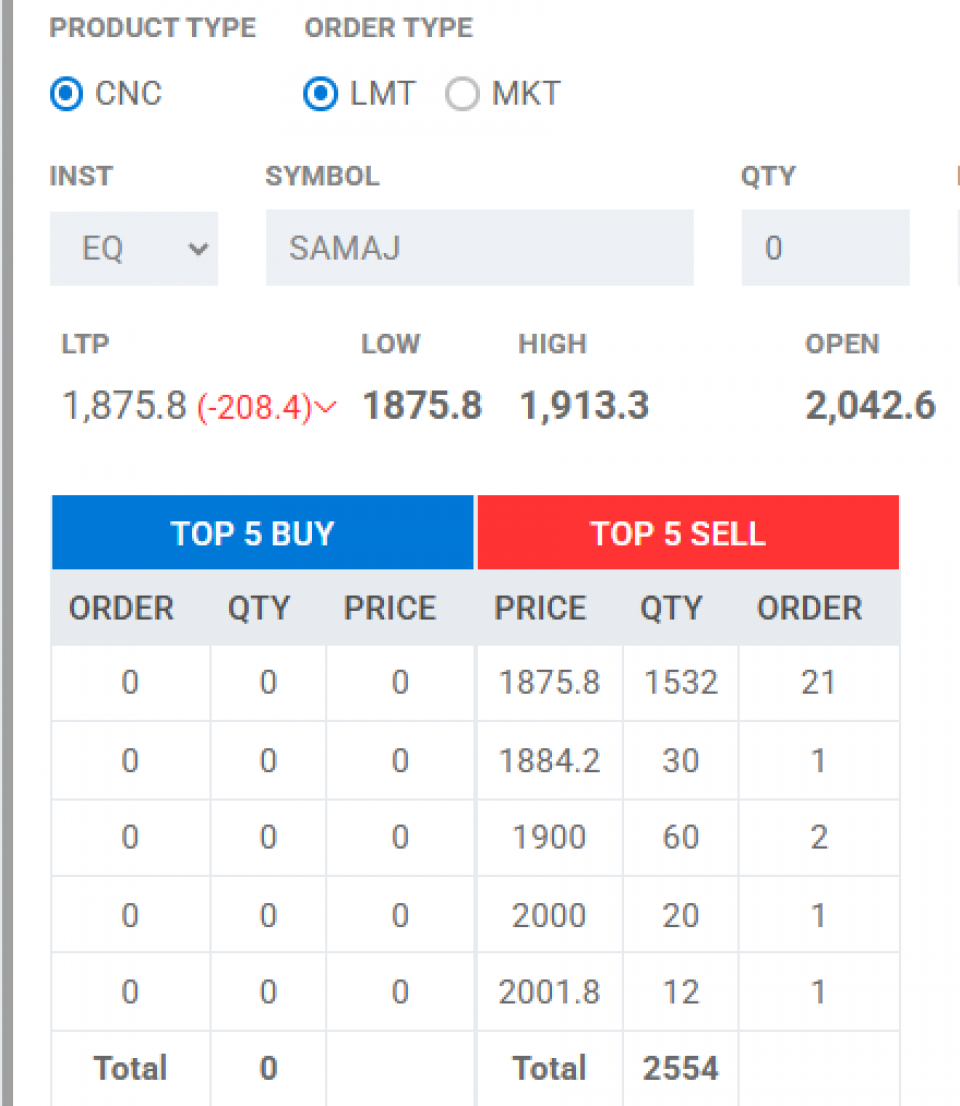The image size is (960, 1106).
Task: Choose the sell price 2000 row
Action: click(549, 915)
